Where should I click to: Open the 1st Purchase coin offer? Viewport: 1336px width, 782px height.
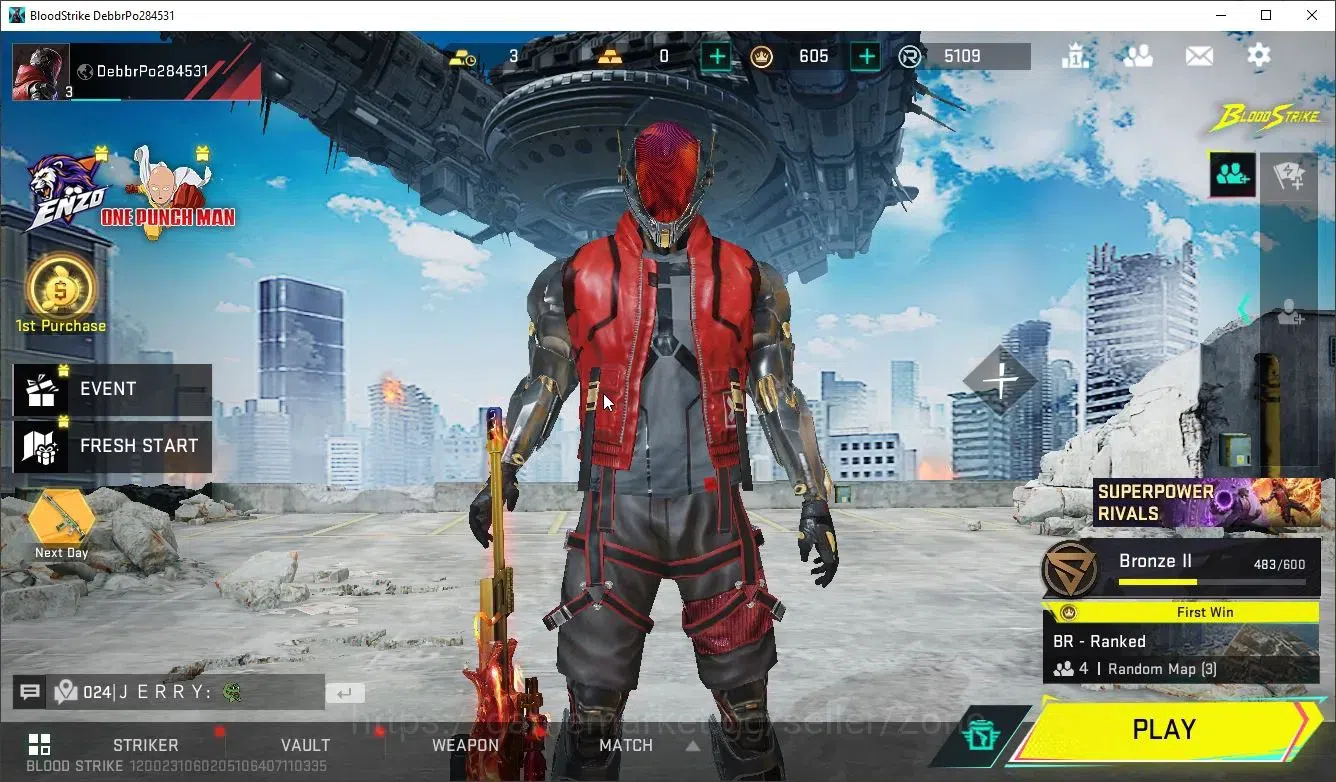pos(61,294)
